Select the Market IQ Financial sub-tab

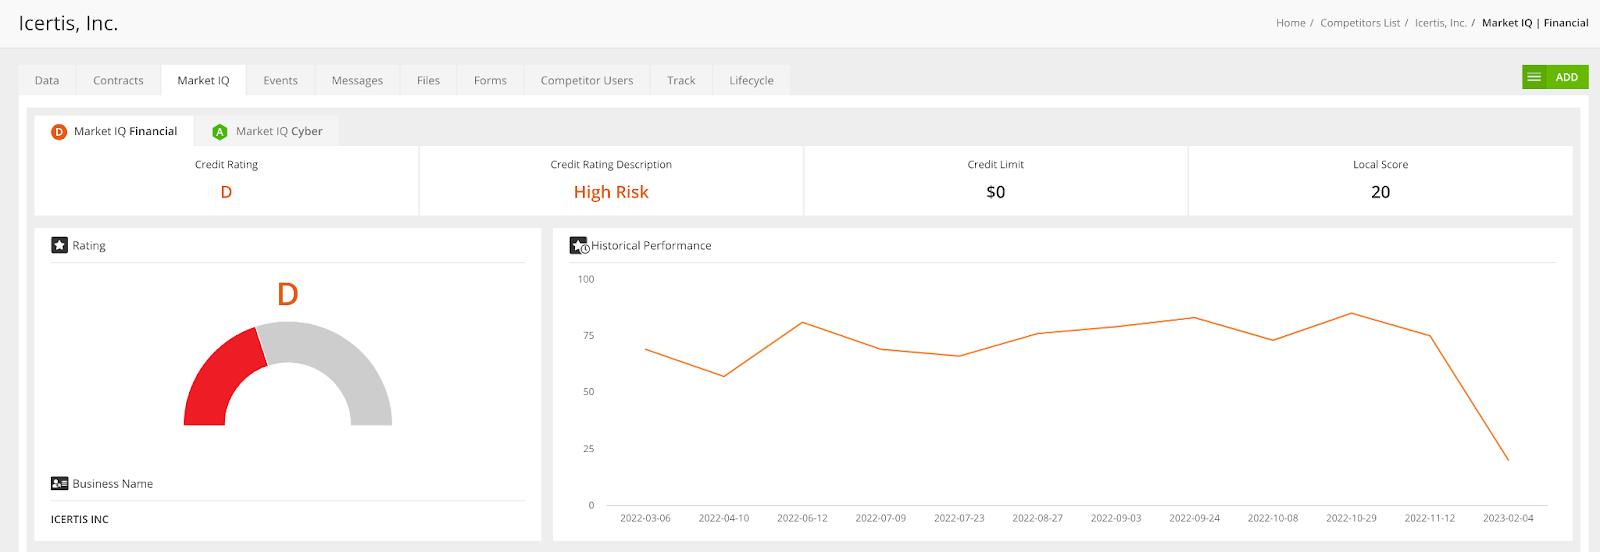click(x=114, y=131)
